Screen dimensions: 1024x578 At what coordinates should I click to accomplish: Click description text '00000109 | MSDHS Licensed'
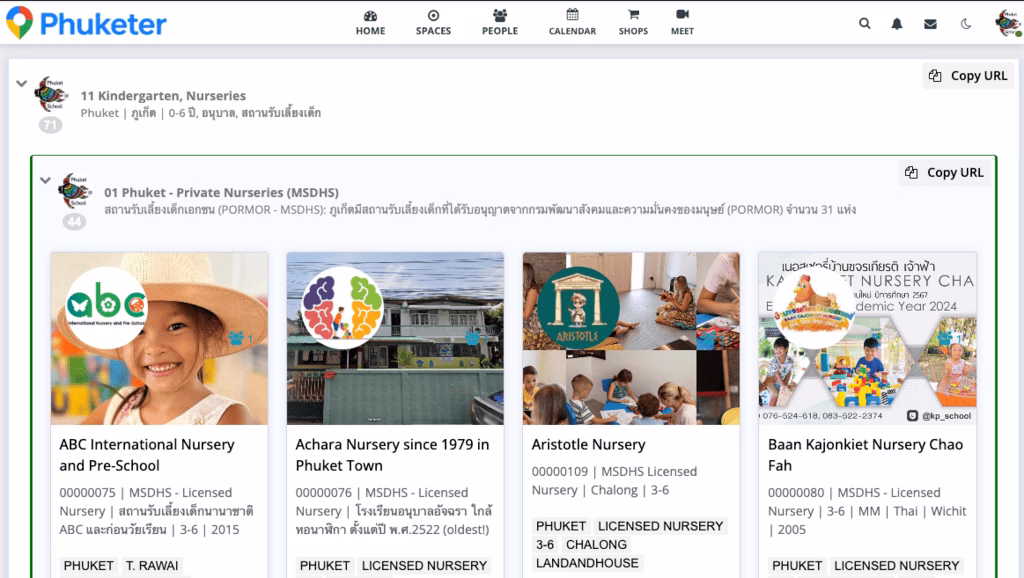pos(614,472)
